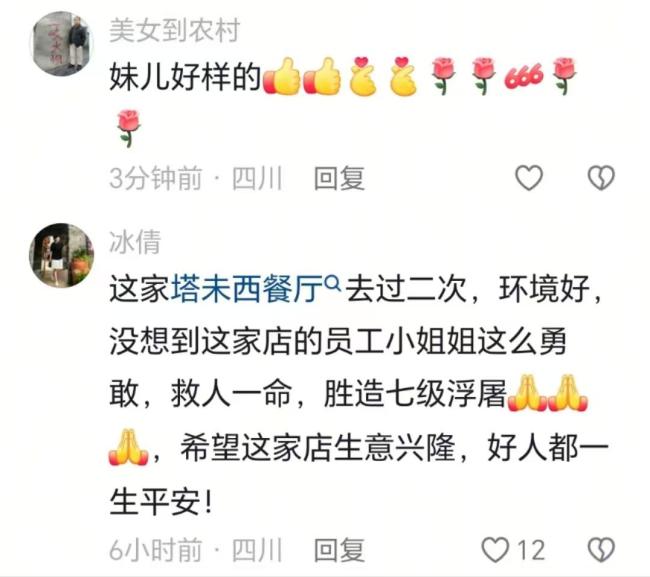650x577 pixels.
Task: Open 冰倩's profile avatar
Action: (62, 255)
